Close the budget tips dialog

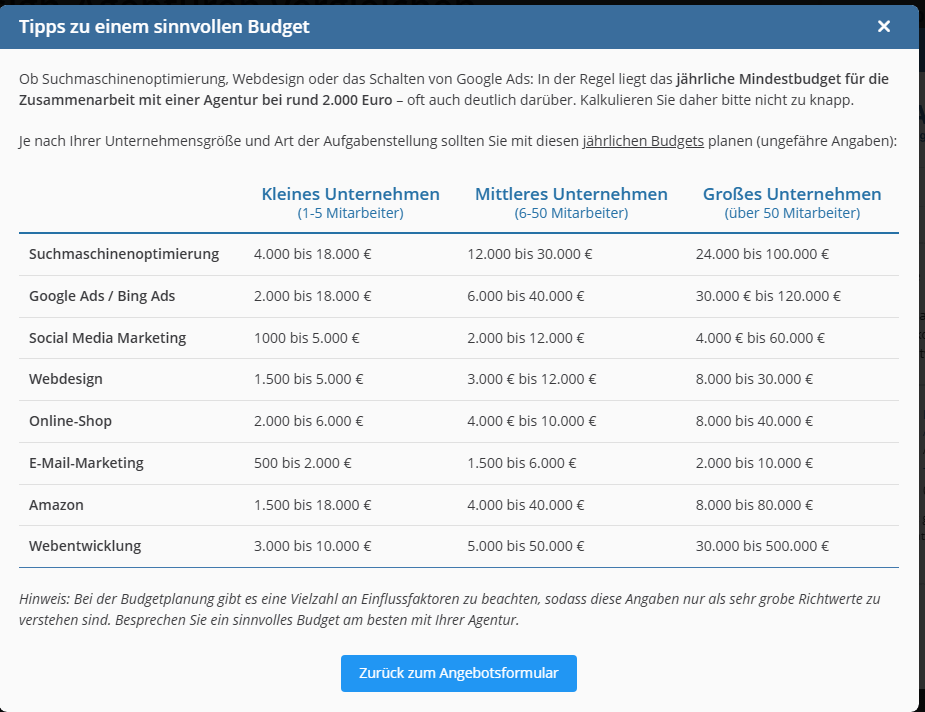(883, 27)
